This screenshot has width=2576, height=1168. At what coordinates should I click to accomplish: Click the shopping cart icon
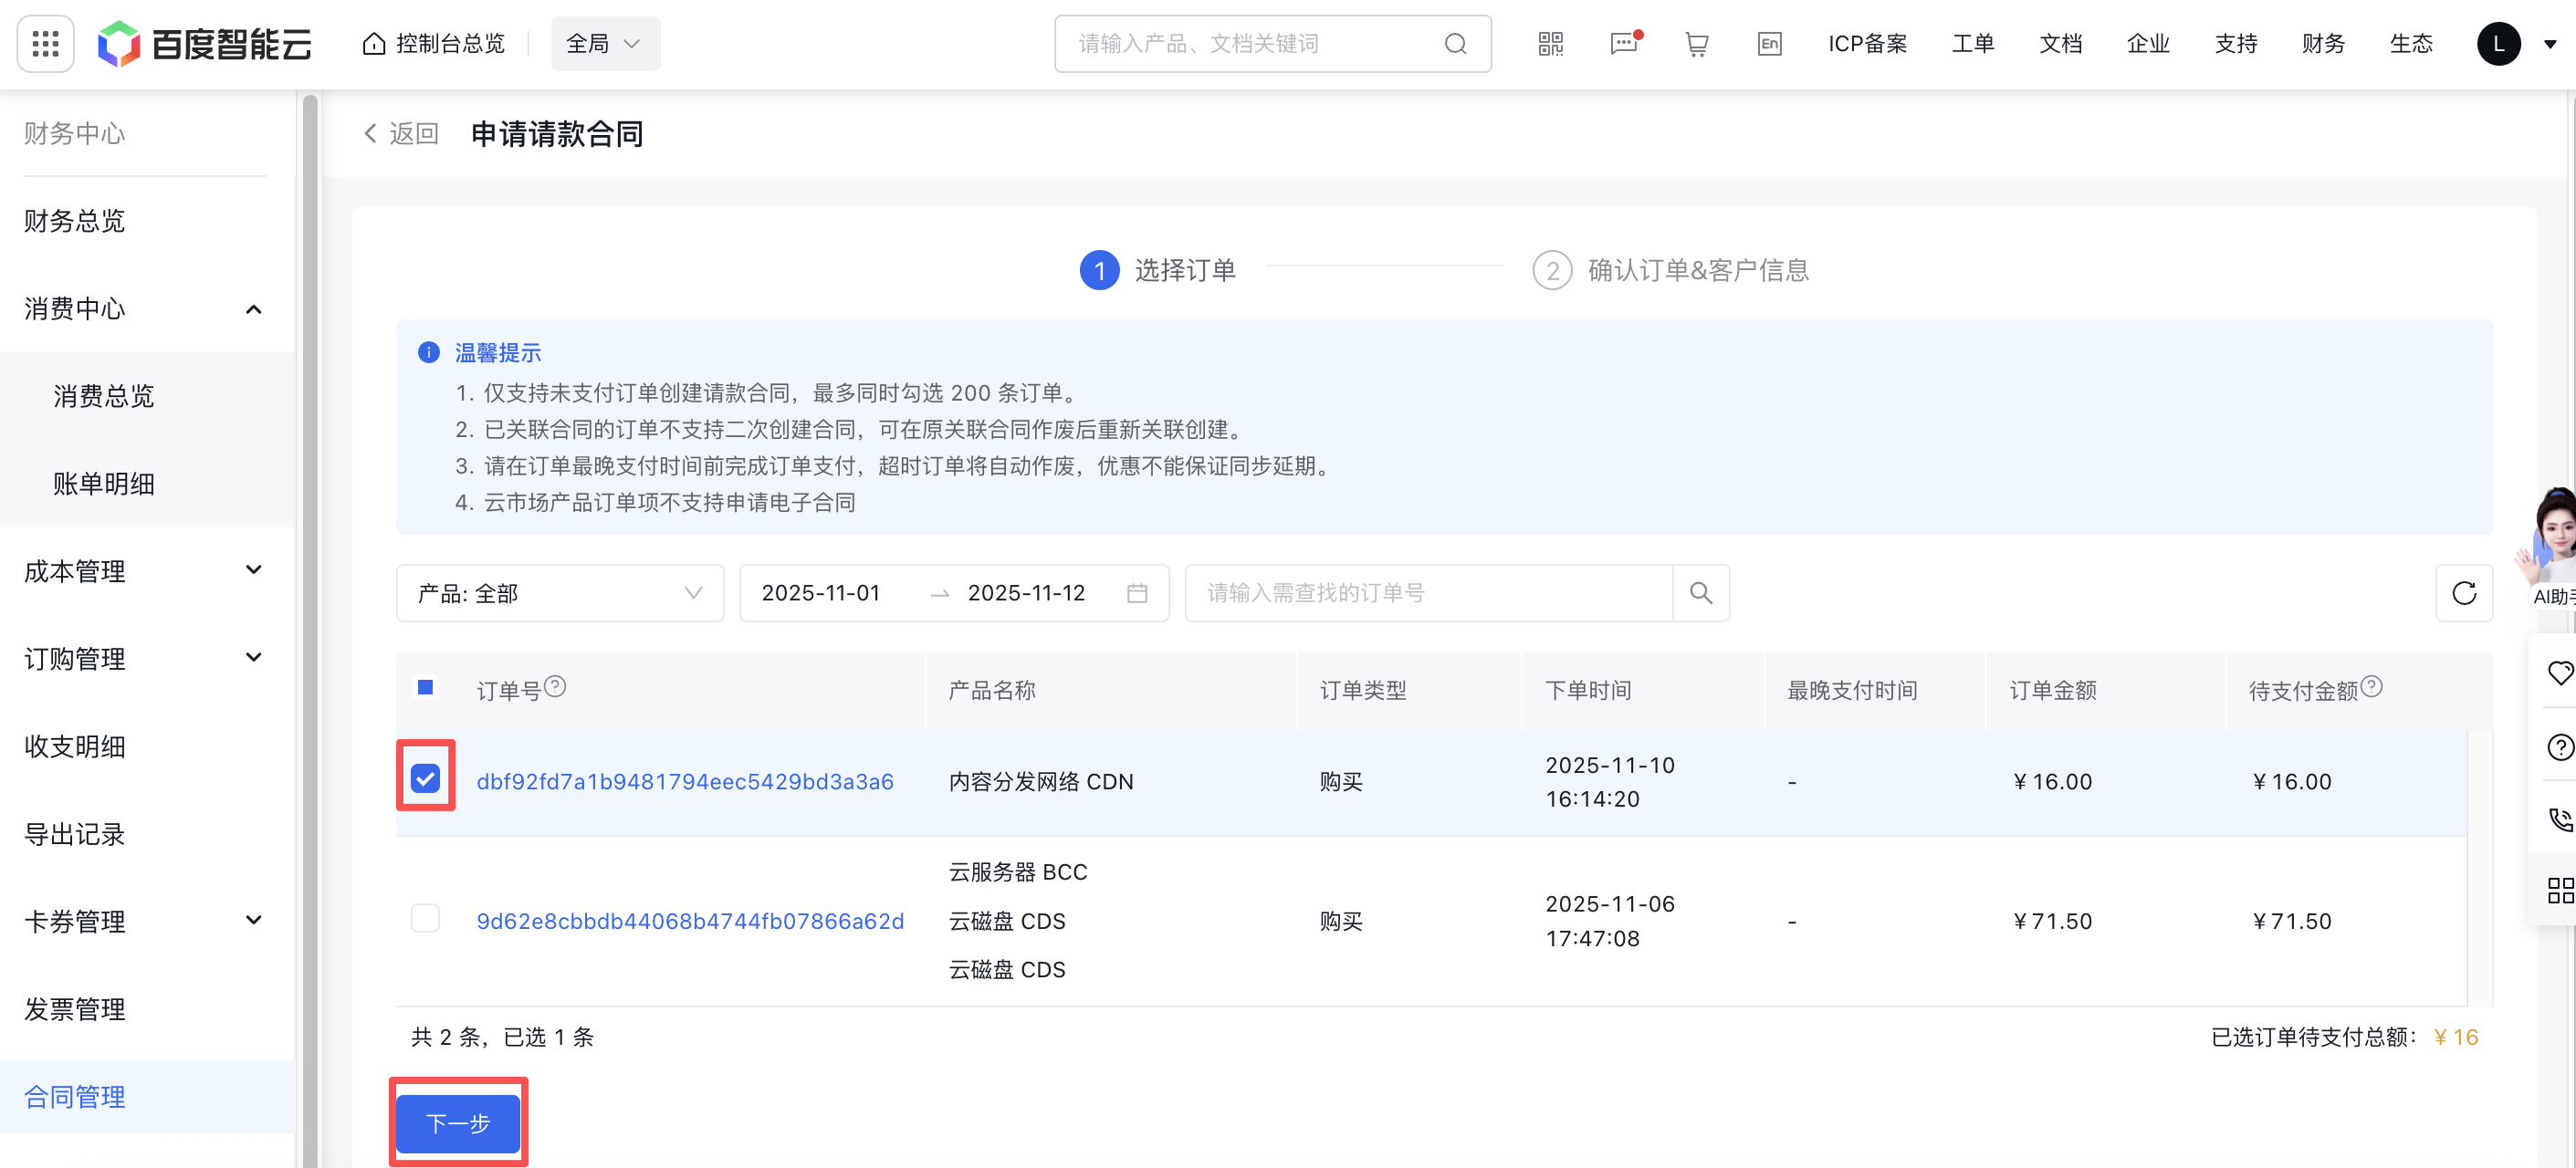[x=1696, y=44]
